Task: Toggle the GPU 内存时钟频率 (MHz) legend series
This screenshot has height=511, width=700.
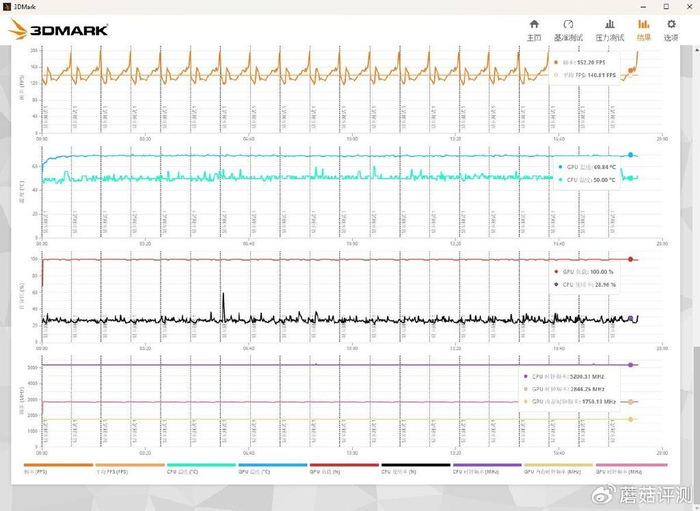Action: coord(558,469)
